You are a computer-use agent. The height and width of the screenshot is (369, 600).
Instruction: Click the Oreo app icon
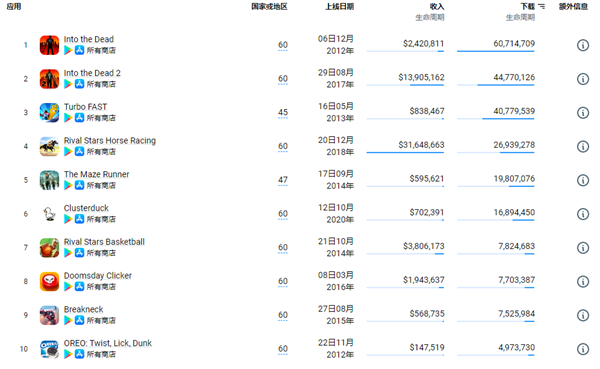[x=49, y=349]
